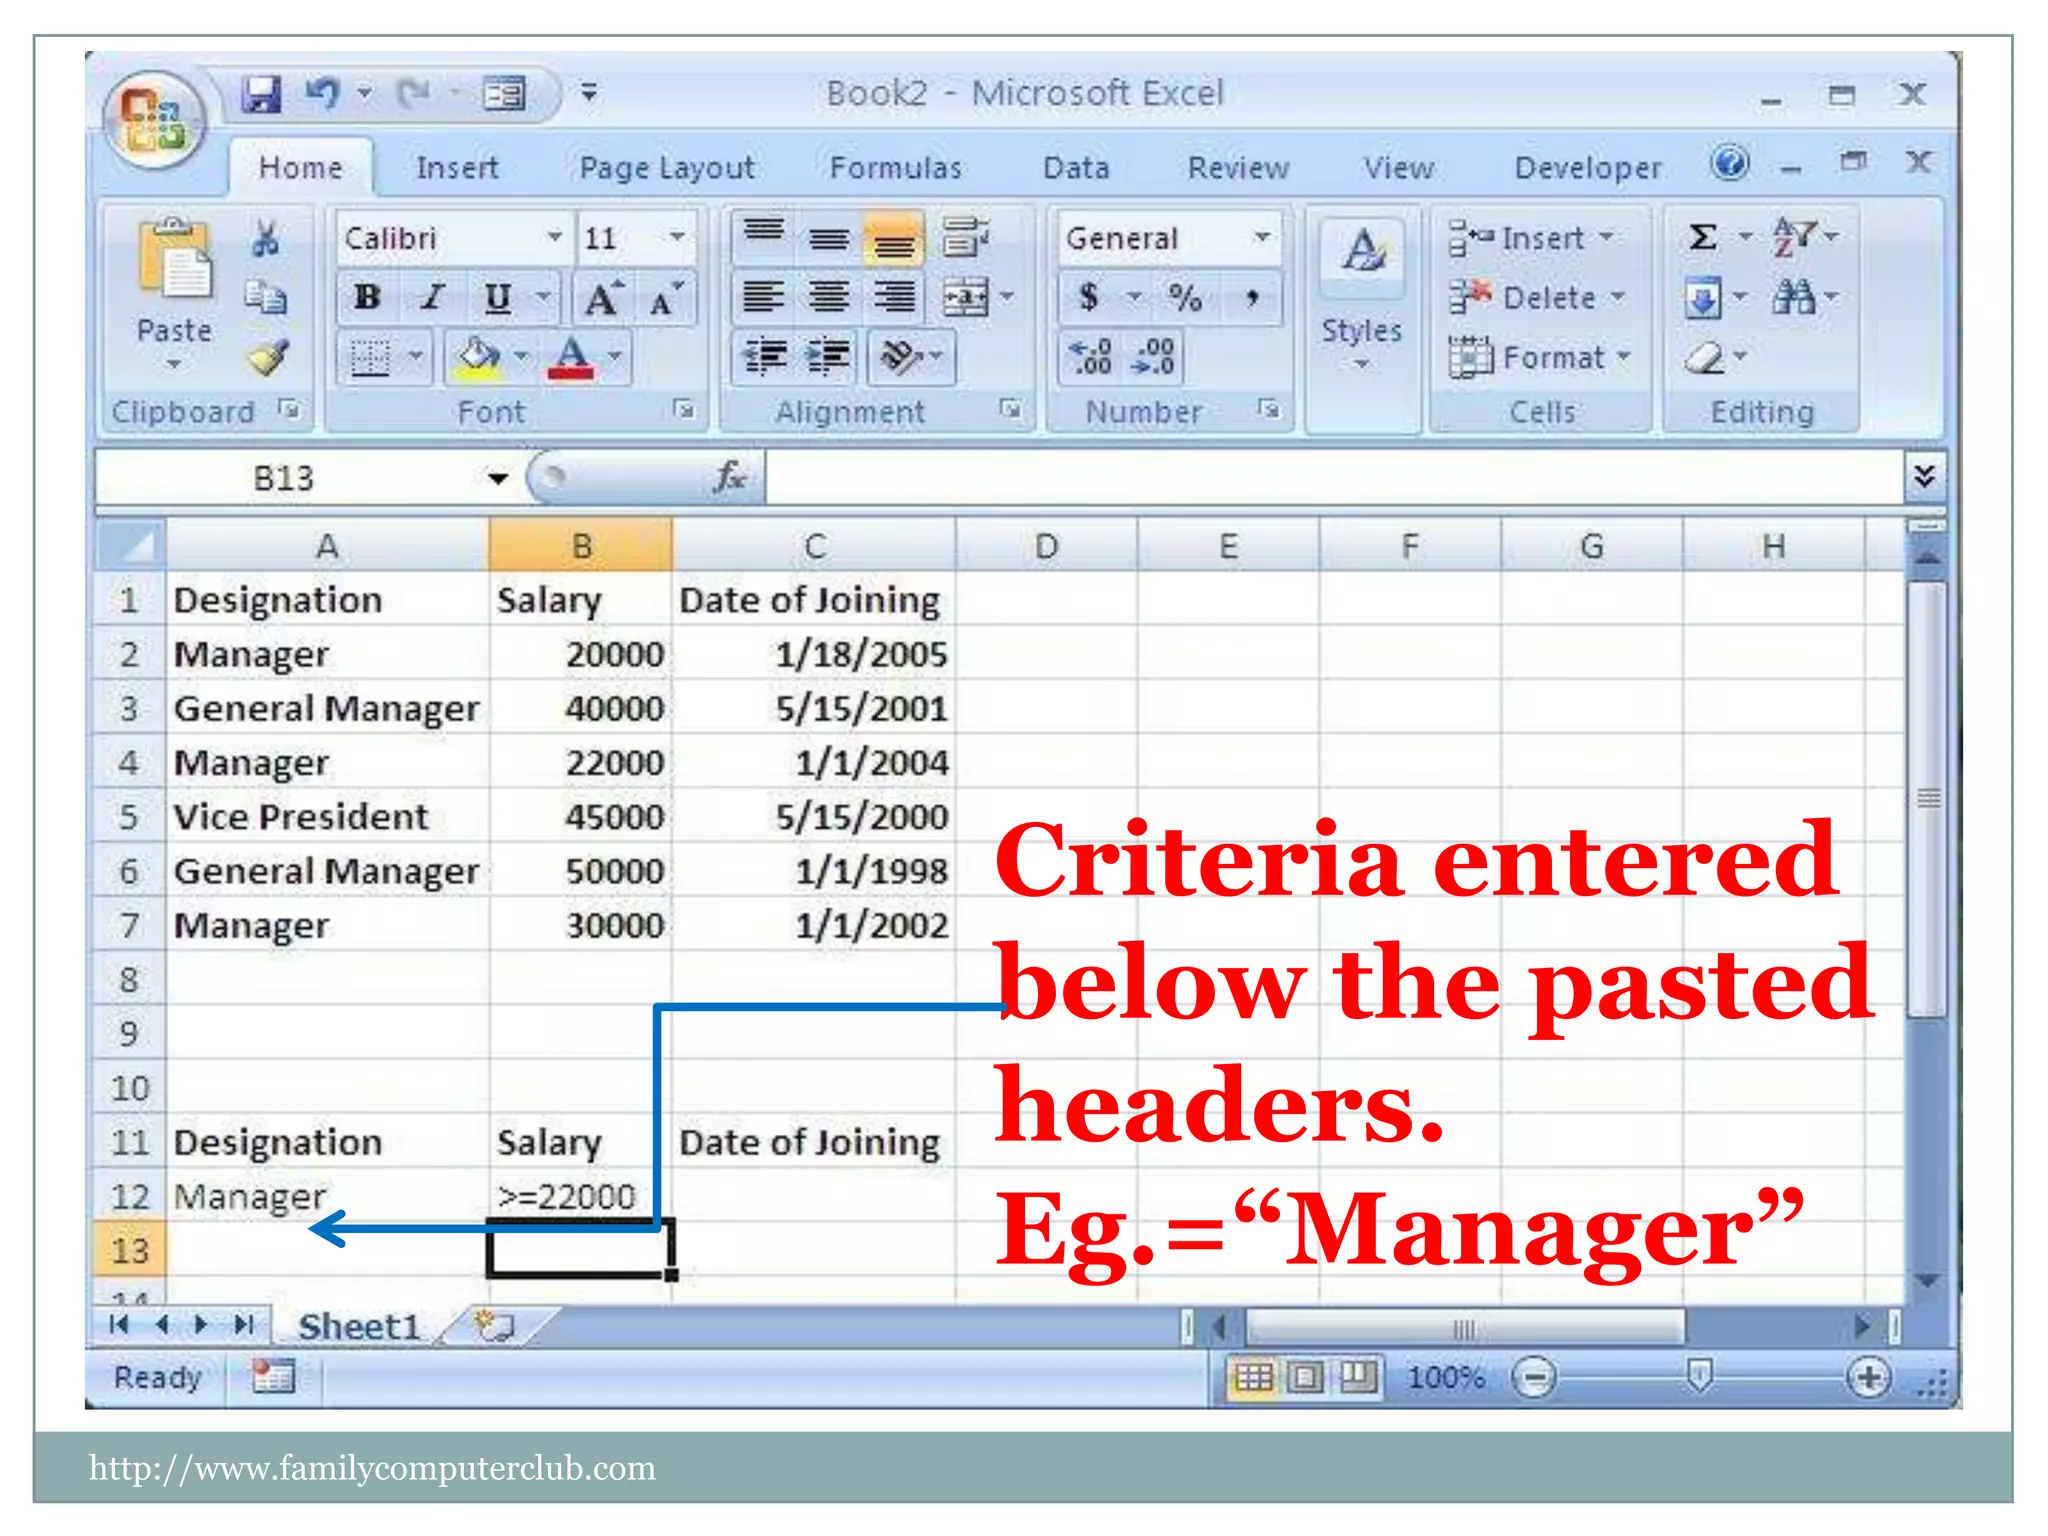The height and width of the screenshot is (1536, 2048).
Task: Click the zoom slider handle
Action: [x=1699, y=1376]
